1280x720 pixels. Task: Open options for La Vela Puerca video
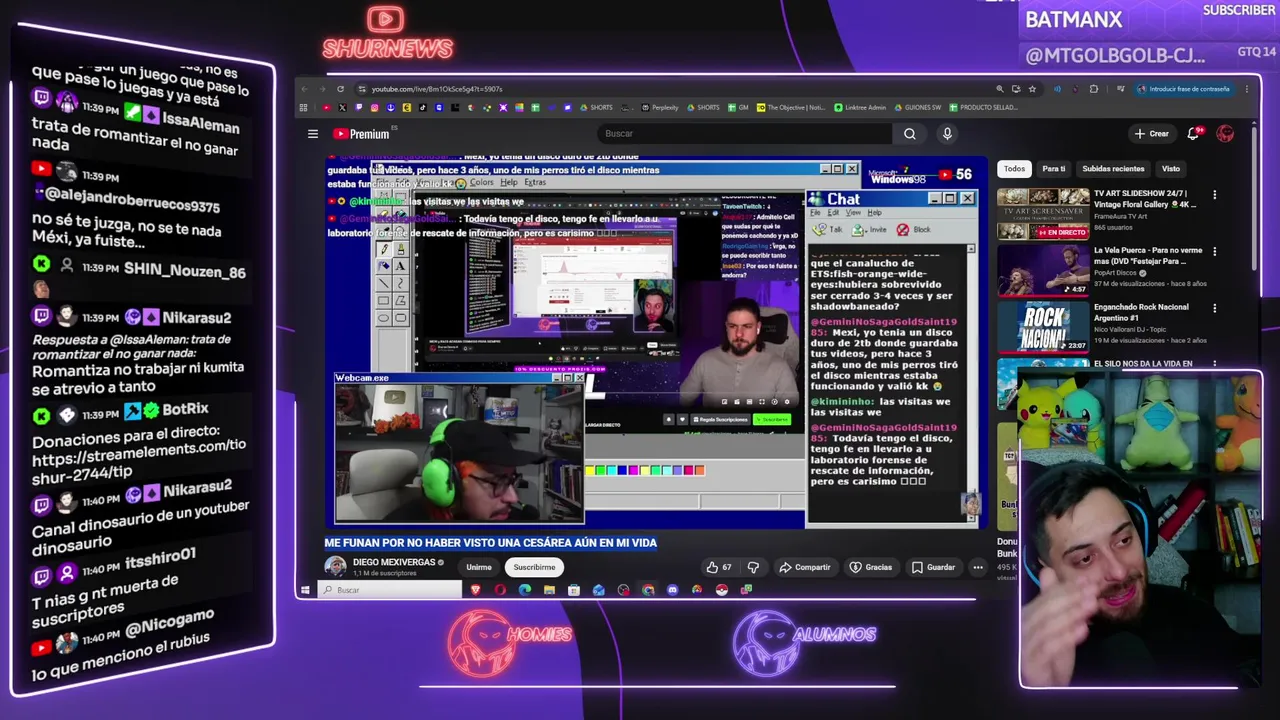(1214, 252)
